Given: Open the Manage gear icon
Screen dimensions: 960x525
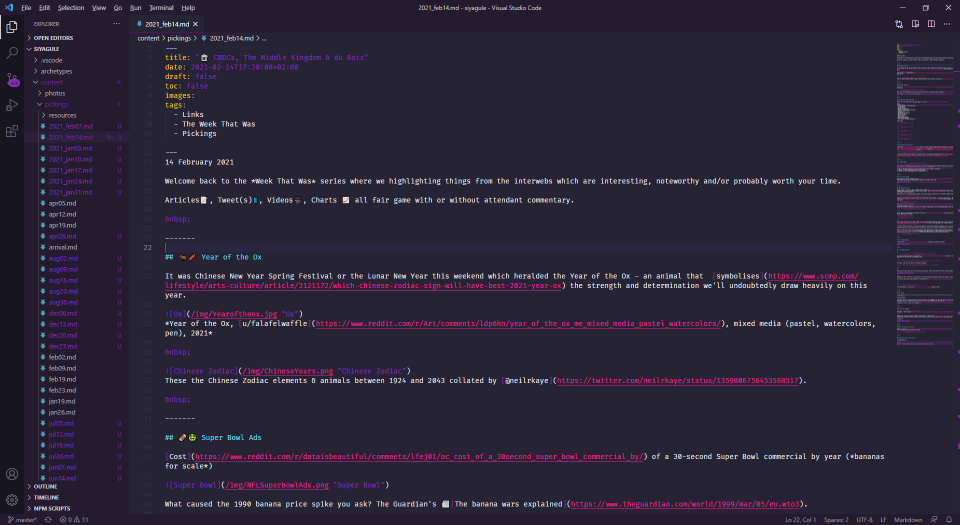Looking at the screenshot, I should coord(12,500).
